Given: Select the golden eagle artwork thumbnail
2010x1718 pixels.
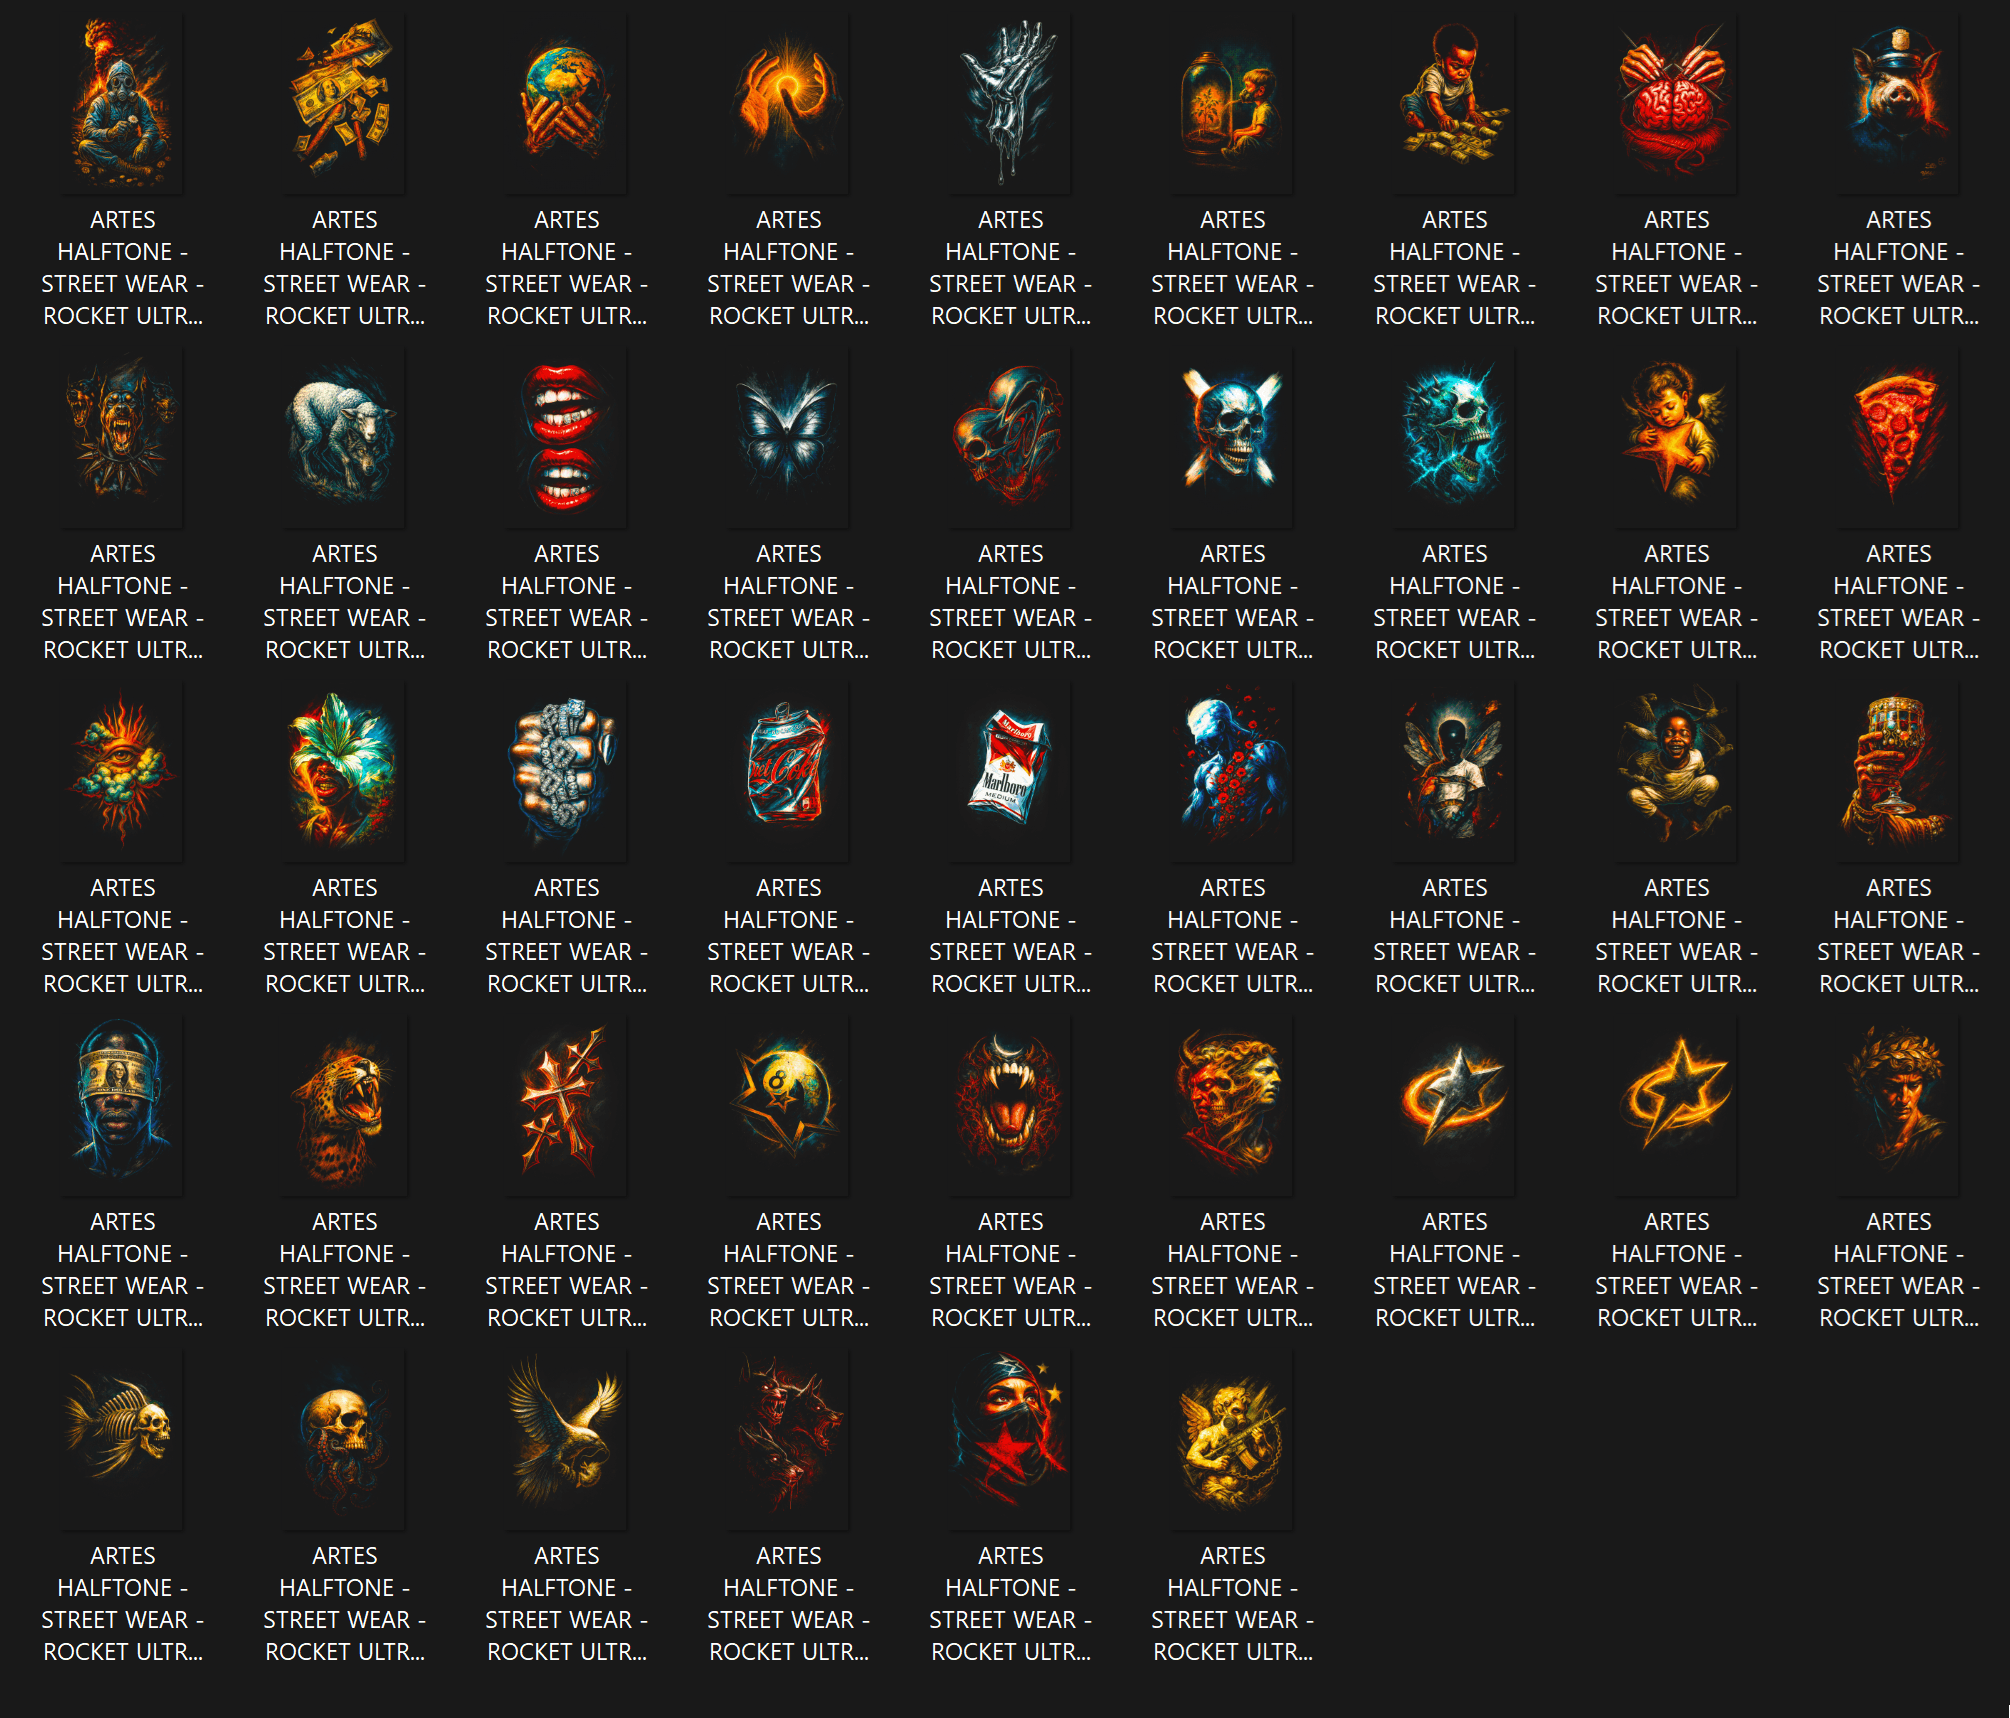Looking at the screenshot, I should 566,1439.
